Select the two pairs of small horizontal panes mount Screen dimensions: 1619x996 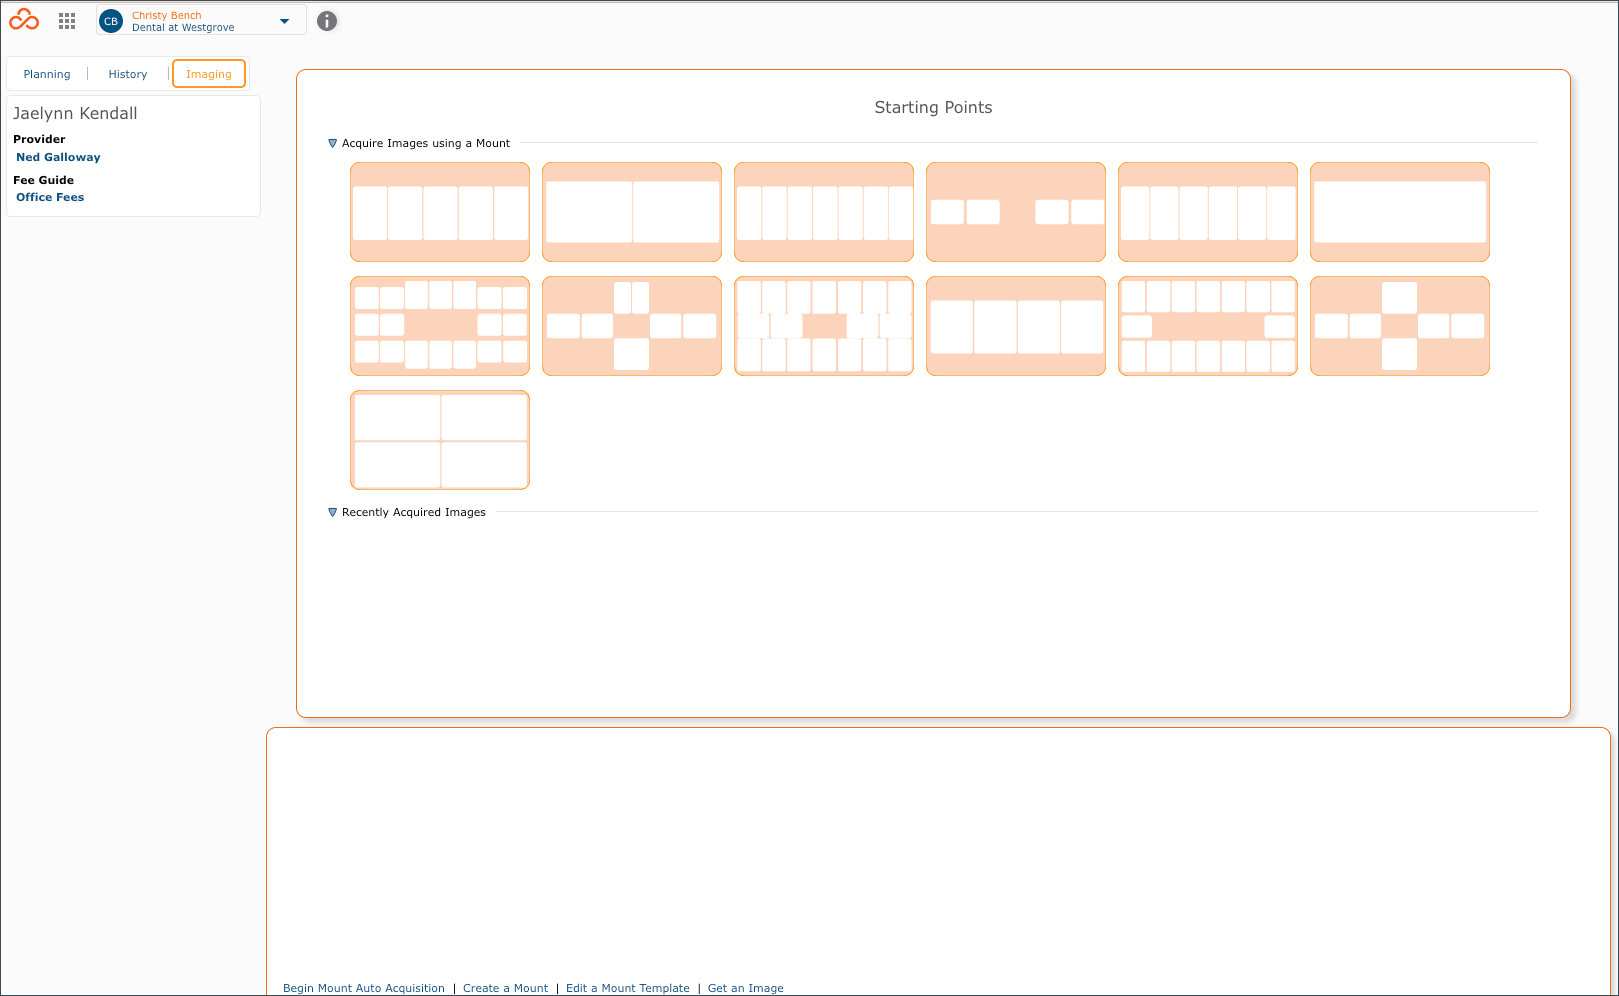click(x=1016, y=212)
